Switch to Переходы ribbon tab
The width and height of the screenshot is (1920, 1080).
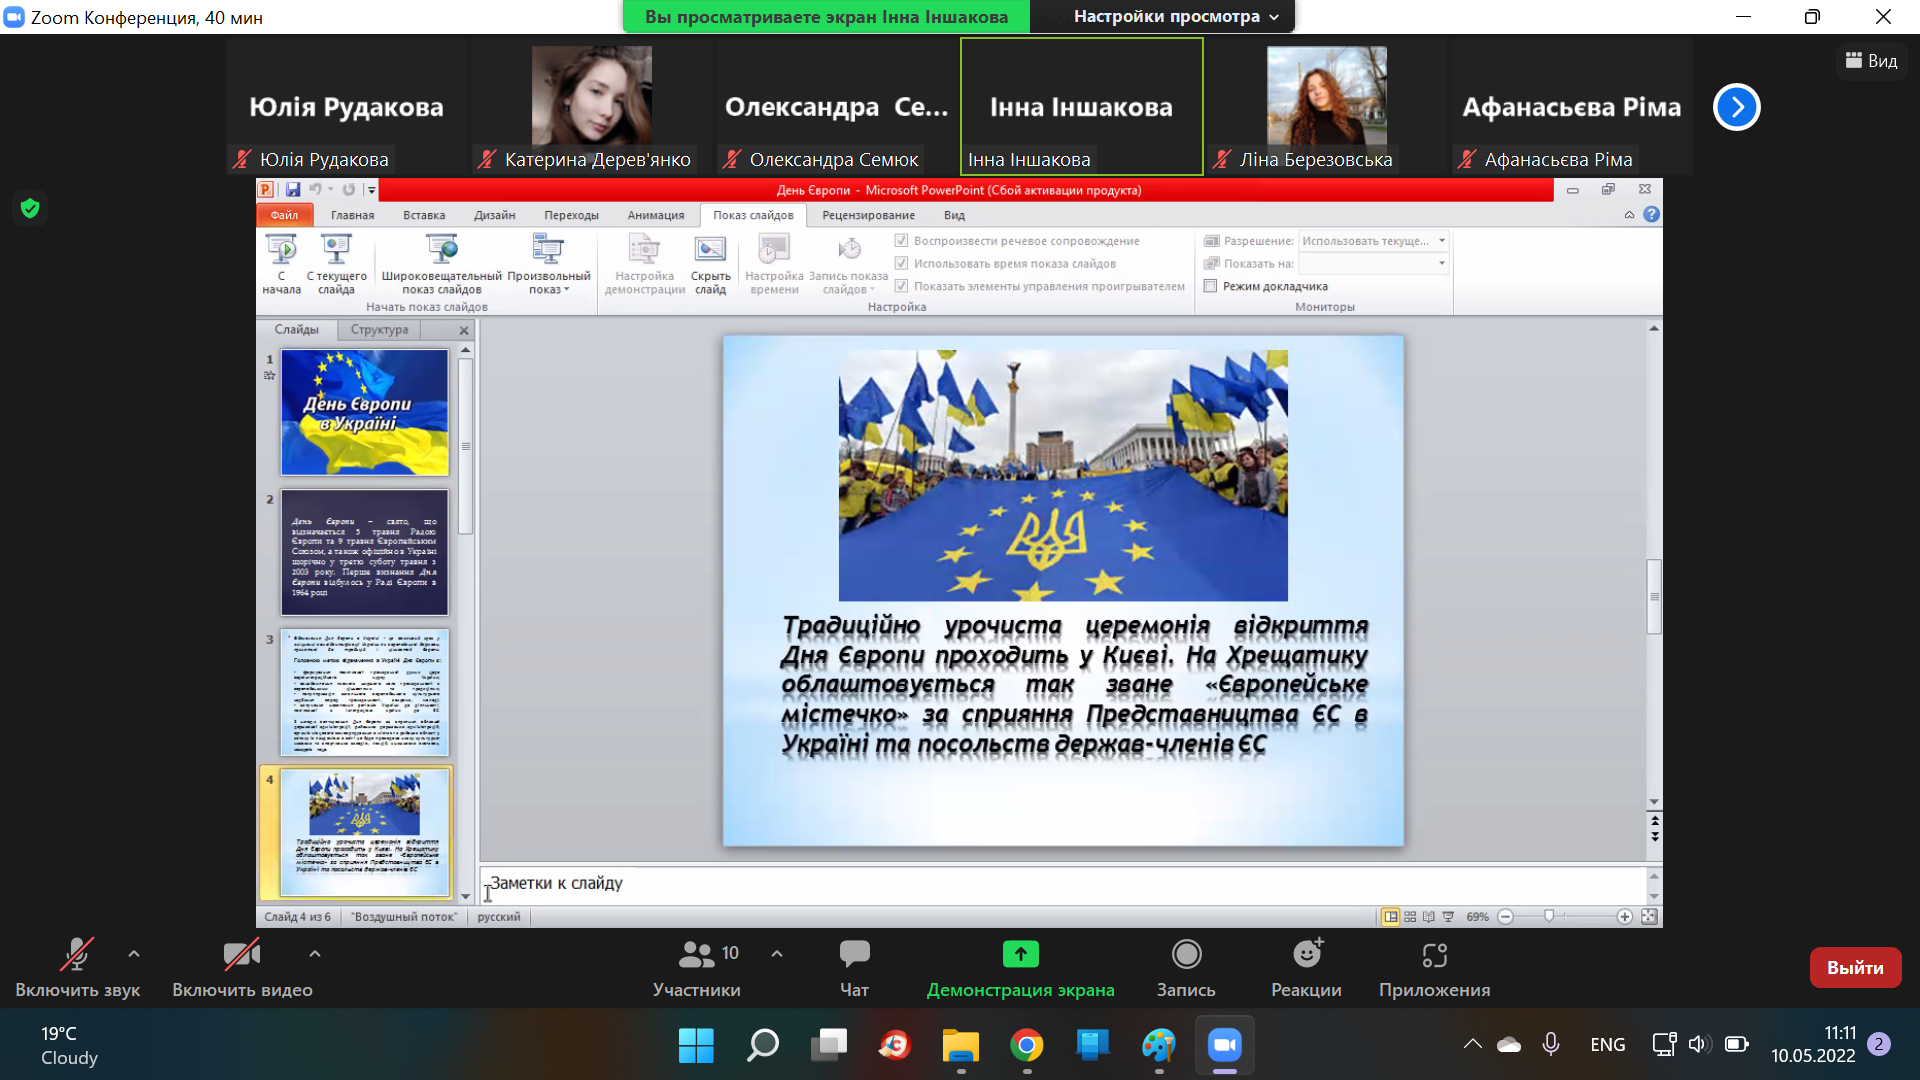[x=571, y=215]
